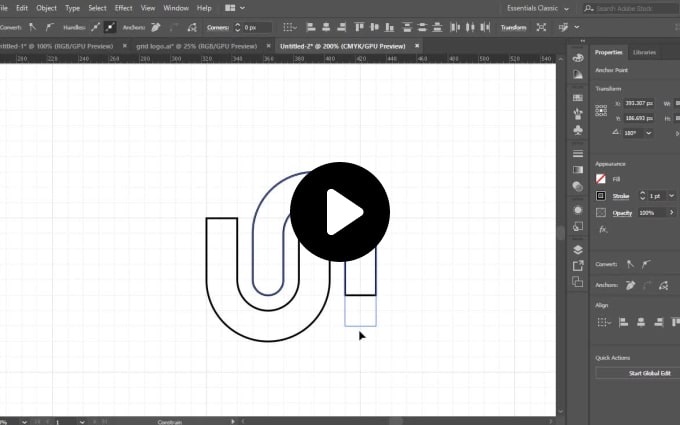680x425 pixels.
Task: Convert selected anchor to smooth in control bar
Action: (x=49, y=27)
